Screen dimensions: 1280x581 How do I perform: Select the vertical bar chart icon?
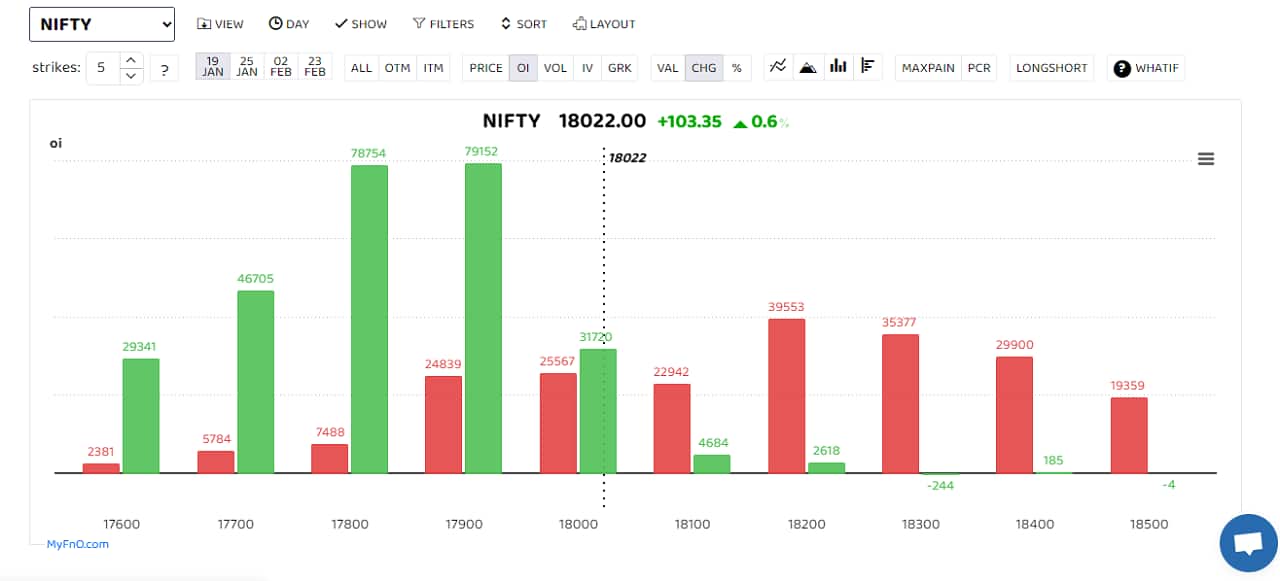click(x=838, y=66)
